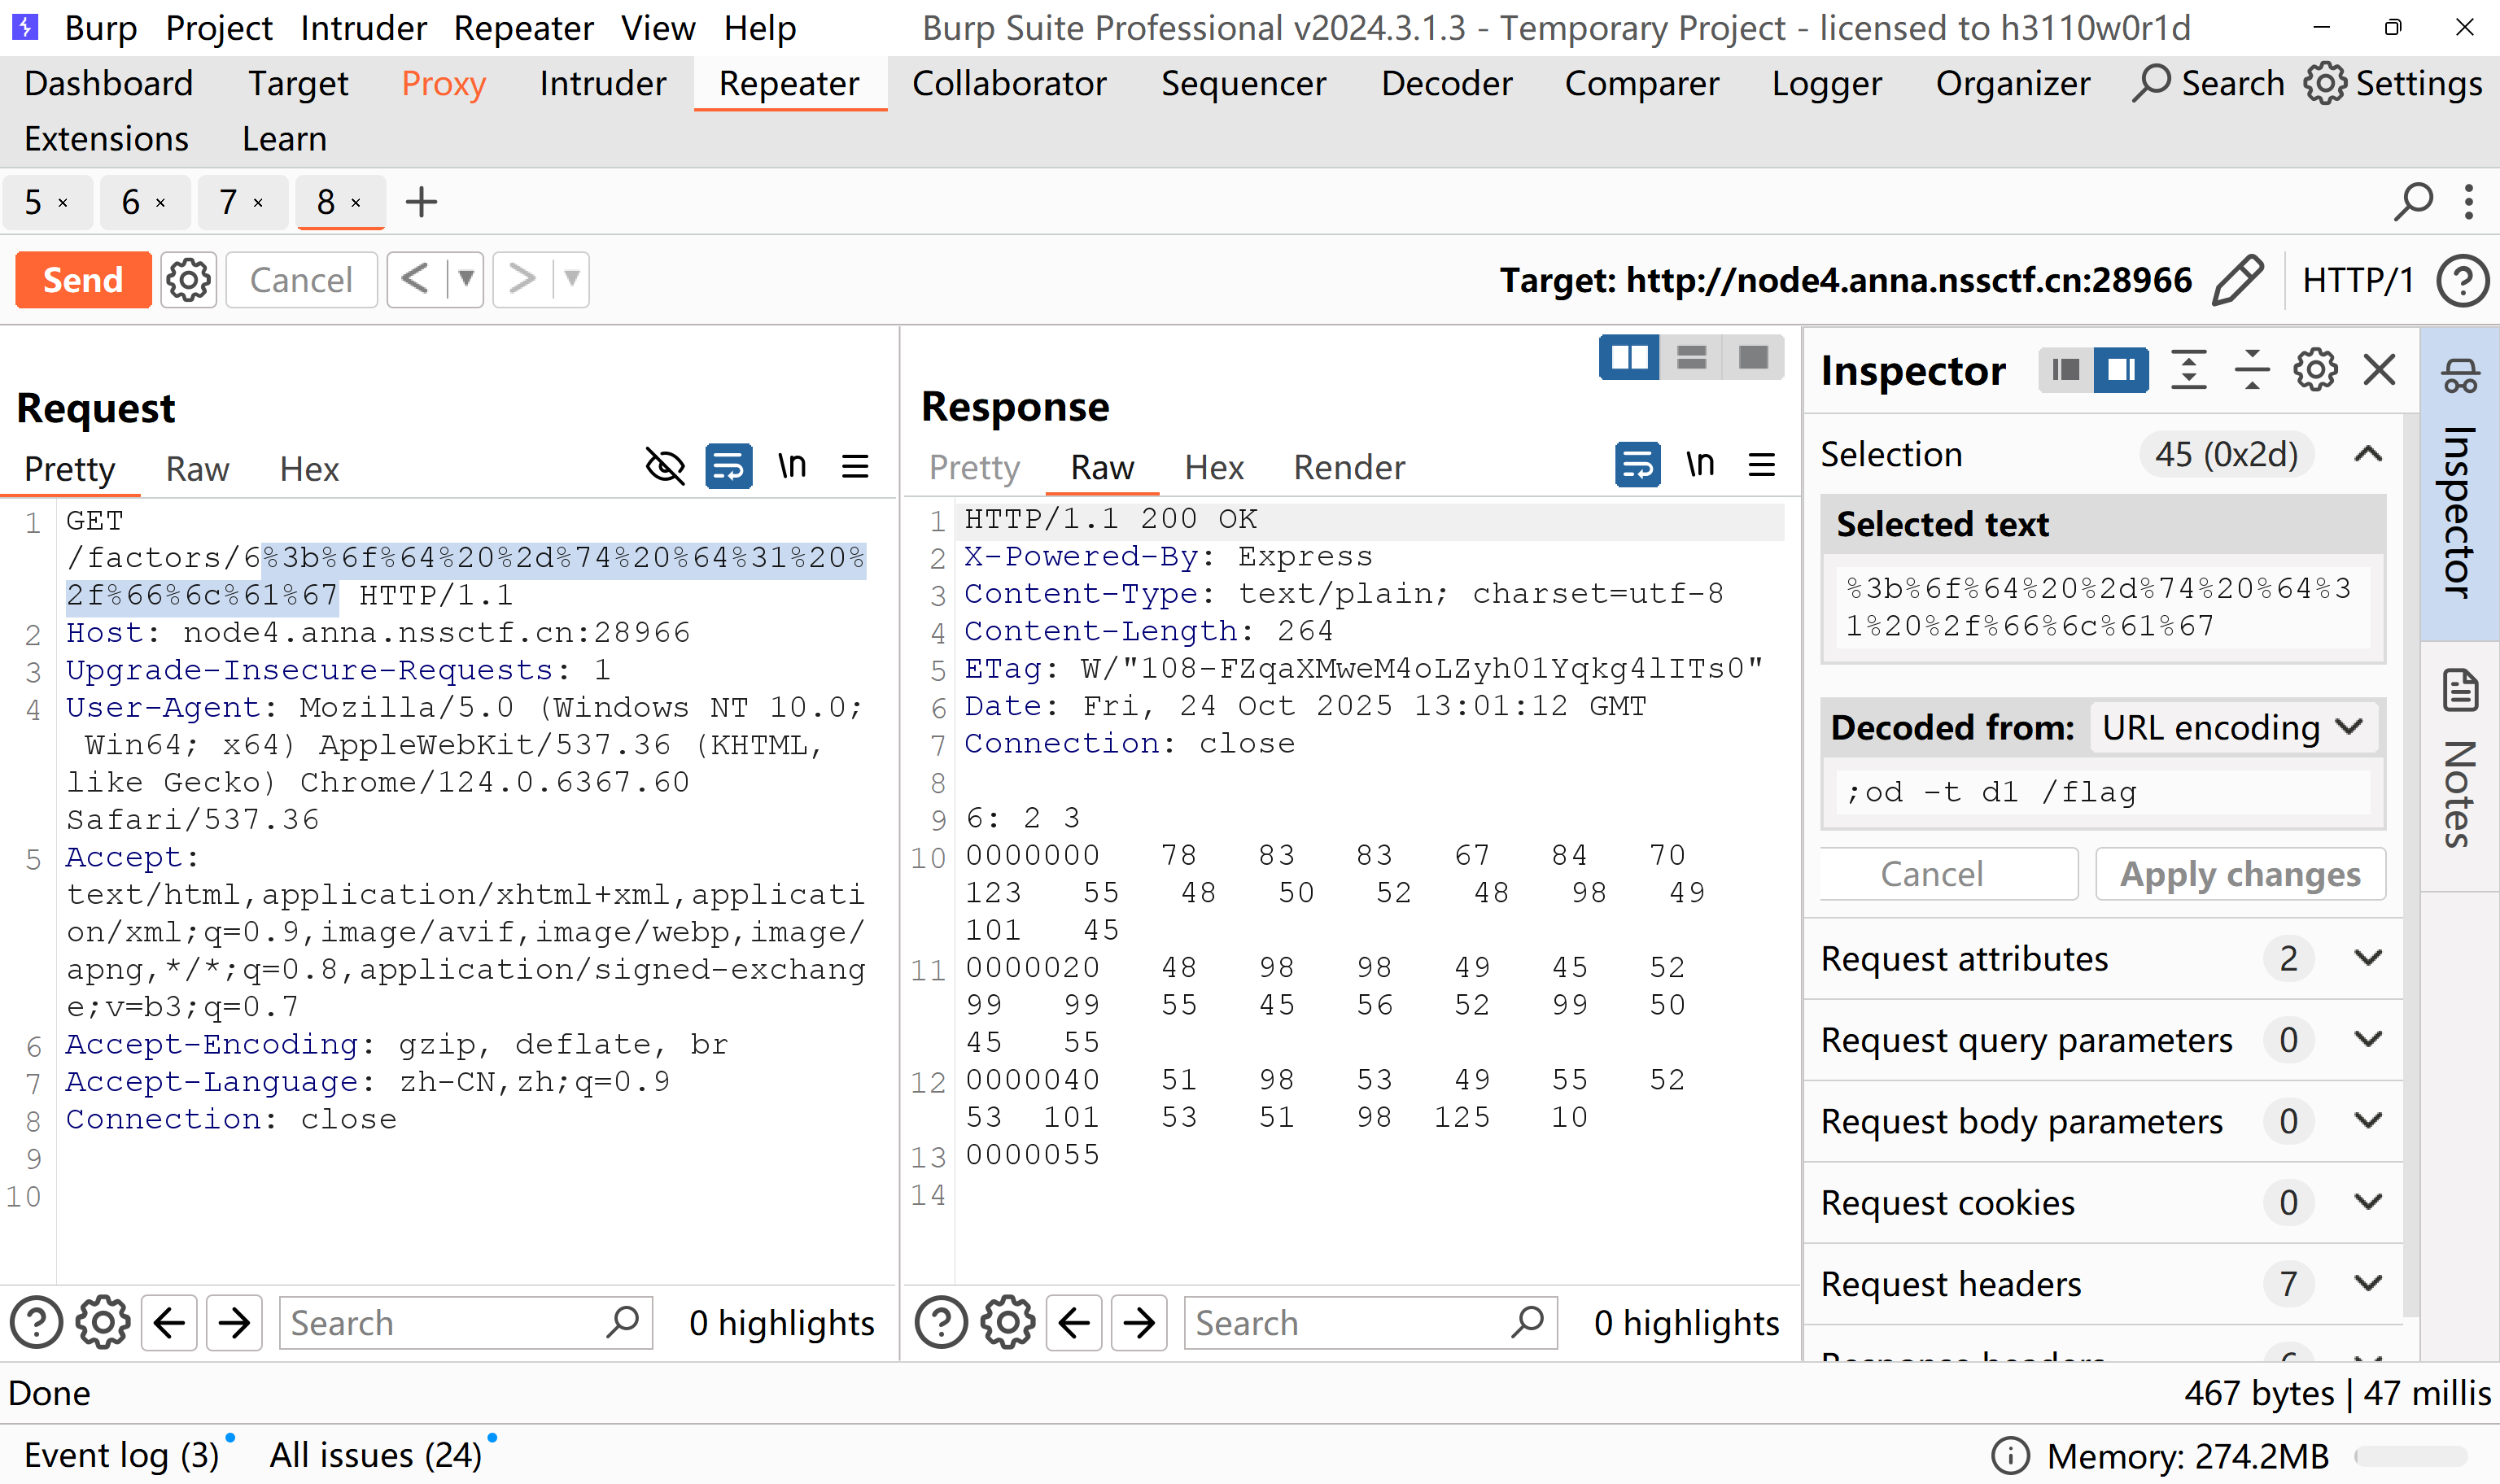Click Apply changes in Inspector

tap(2240, 874)
